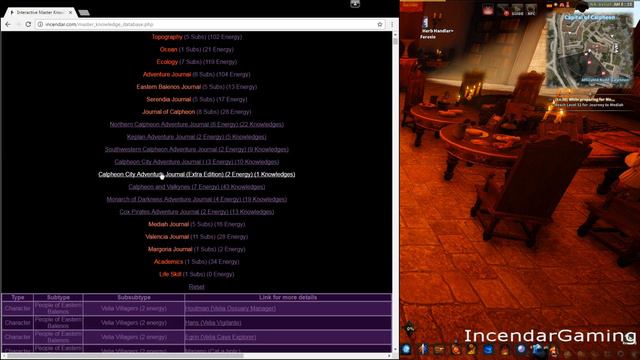This screenshot has width=640, height=360.
Task: Bookmark this page with the star
Action: 380,24
